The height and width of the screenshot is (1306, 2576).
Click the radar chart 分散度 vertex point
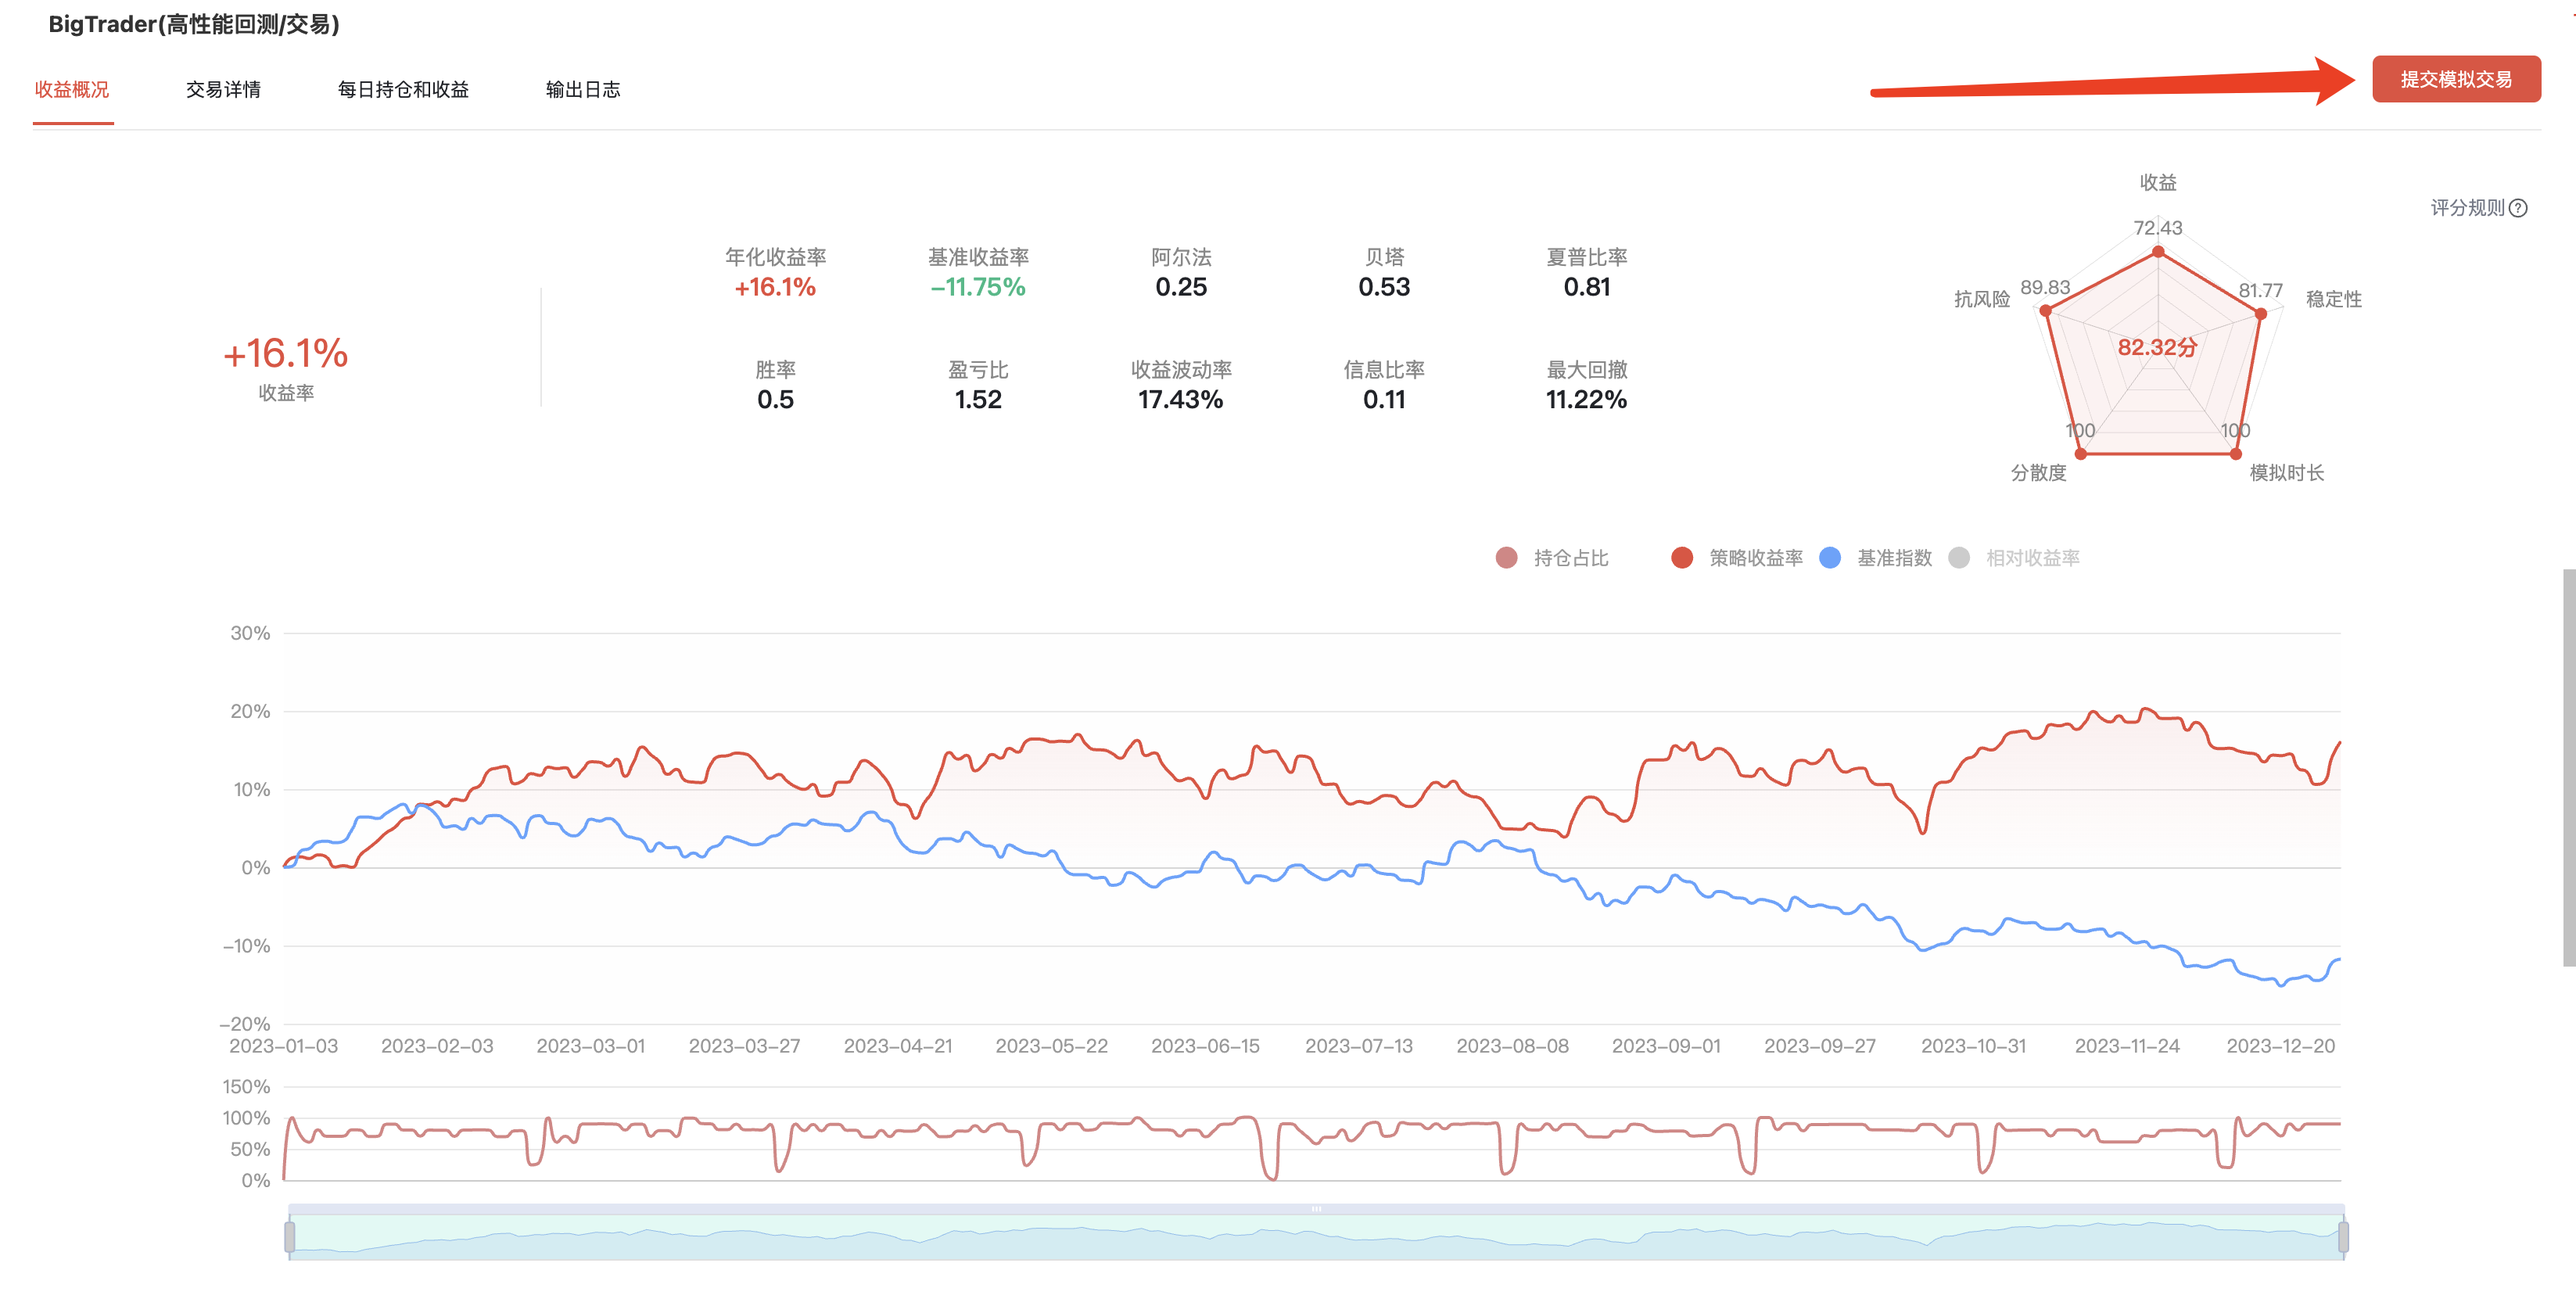(x=2081, y=454)
